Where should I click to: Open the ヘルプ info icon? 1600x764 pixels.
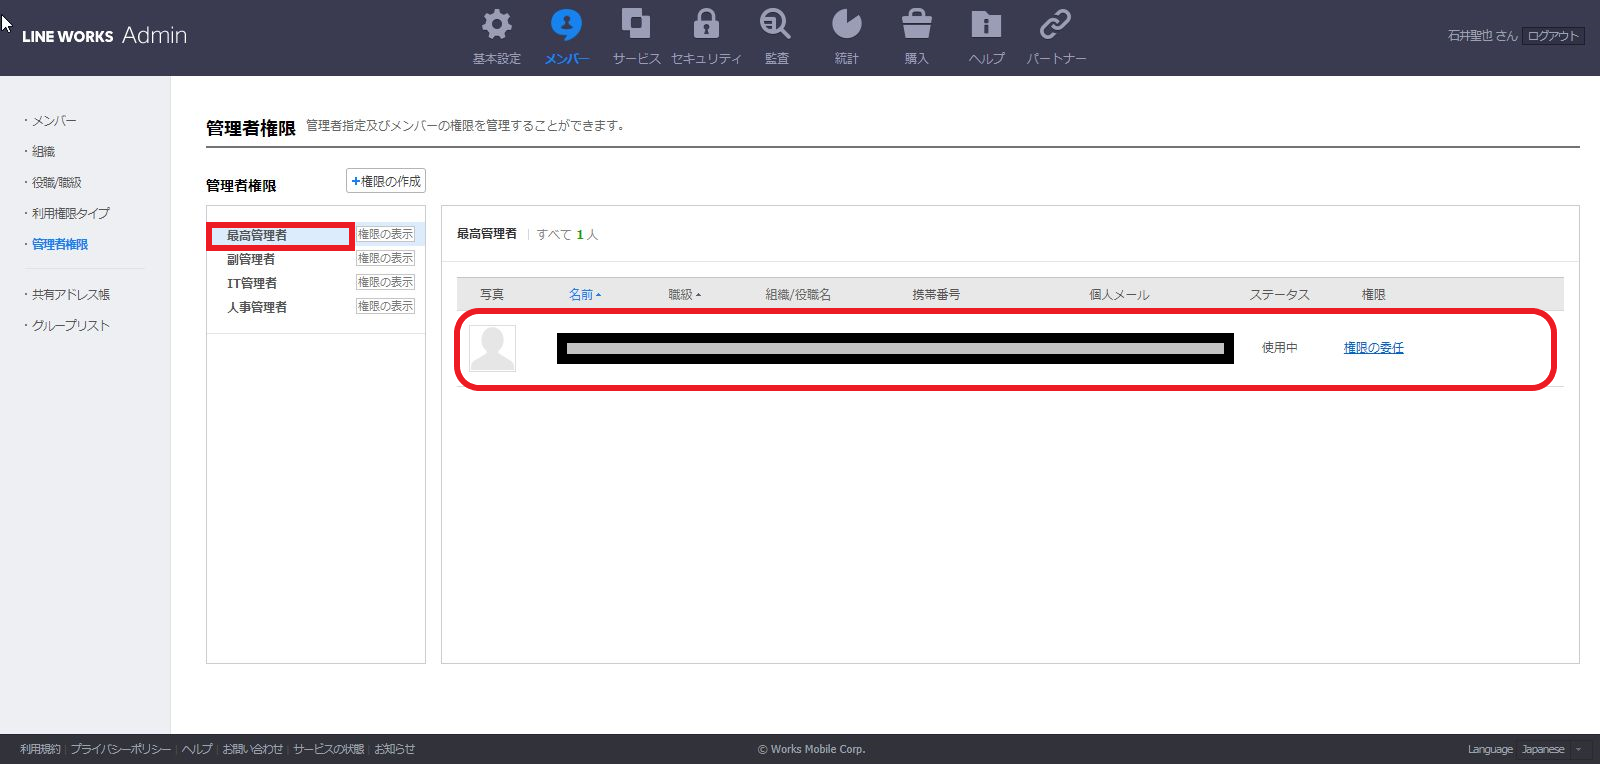986,25
